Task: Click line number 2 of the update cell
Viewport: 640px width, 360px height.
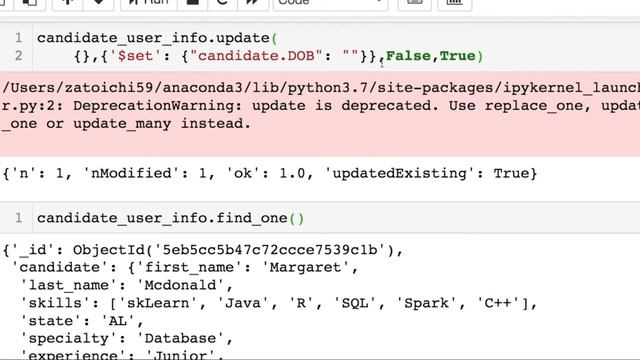Action: (18, 56)
